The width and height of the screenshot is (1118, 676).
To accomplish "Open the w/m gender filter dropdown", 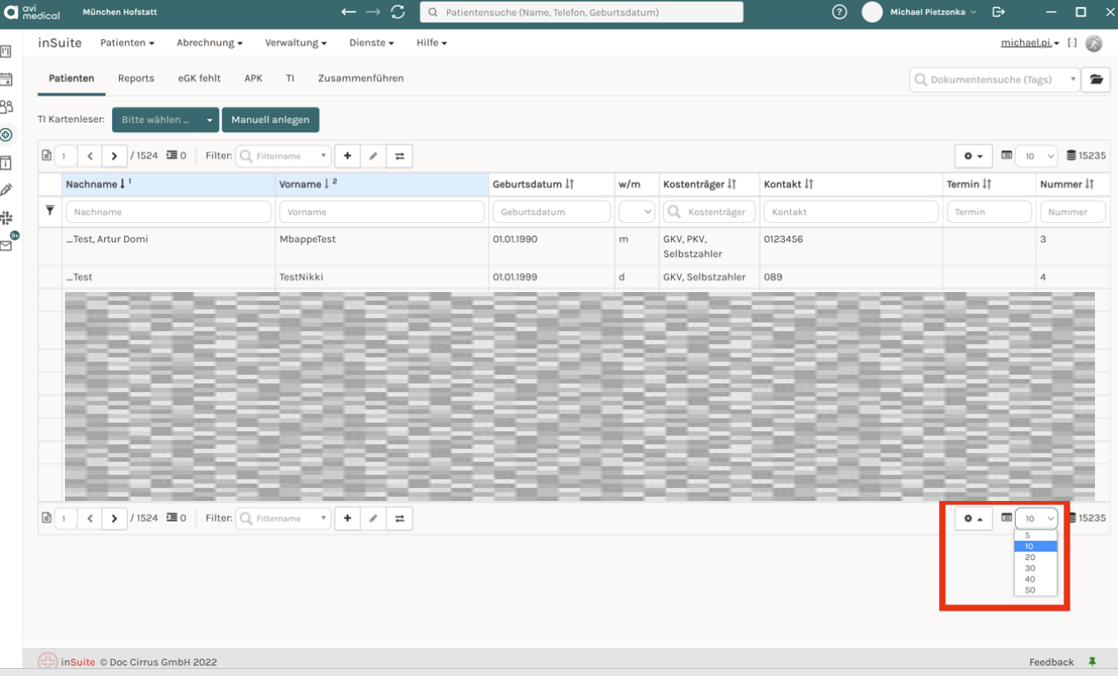I will tap(636, 212).
